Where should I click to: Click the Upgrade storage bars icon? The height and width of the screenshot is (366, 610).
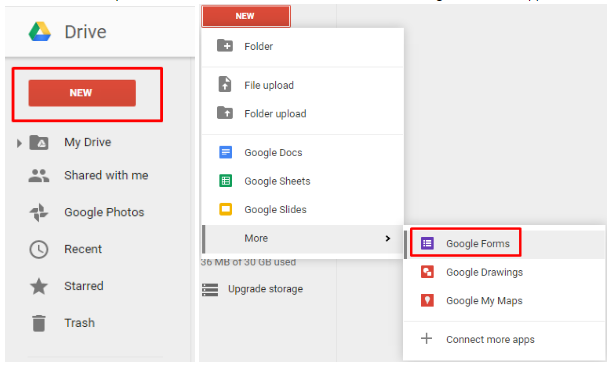click(x=210, y=289)
